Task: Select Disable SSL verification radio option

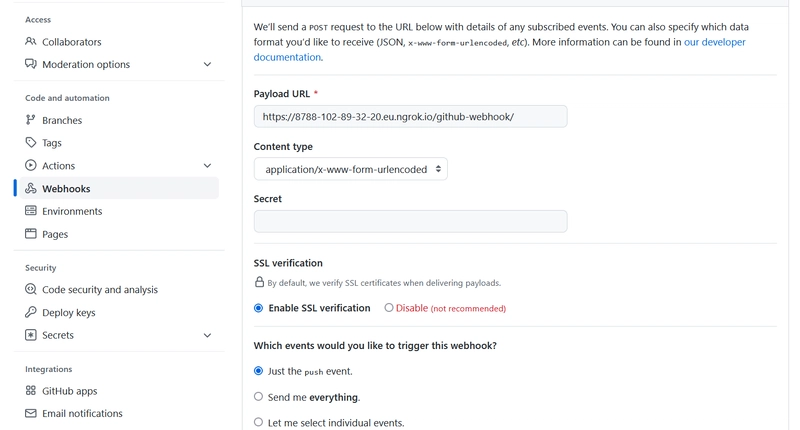Action: 389,308
